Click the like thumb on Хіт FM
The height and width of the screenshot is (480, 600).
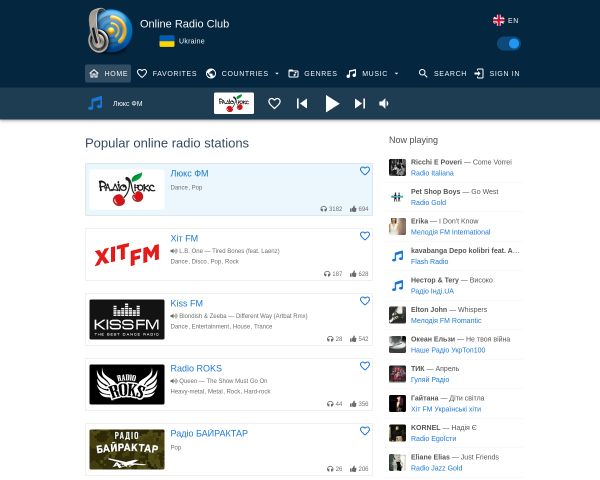(353, 274)
